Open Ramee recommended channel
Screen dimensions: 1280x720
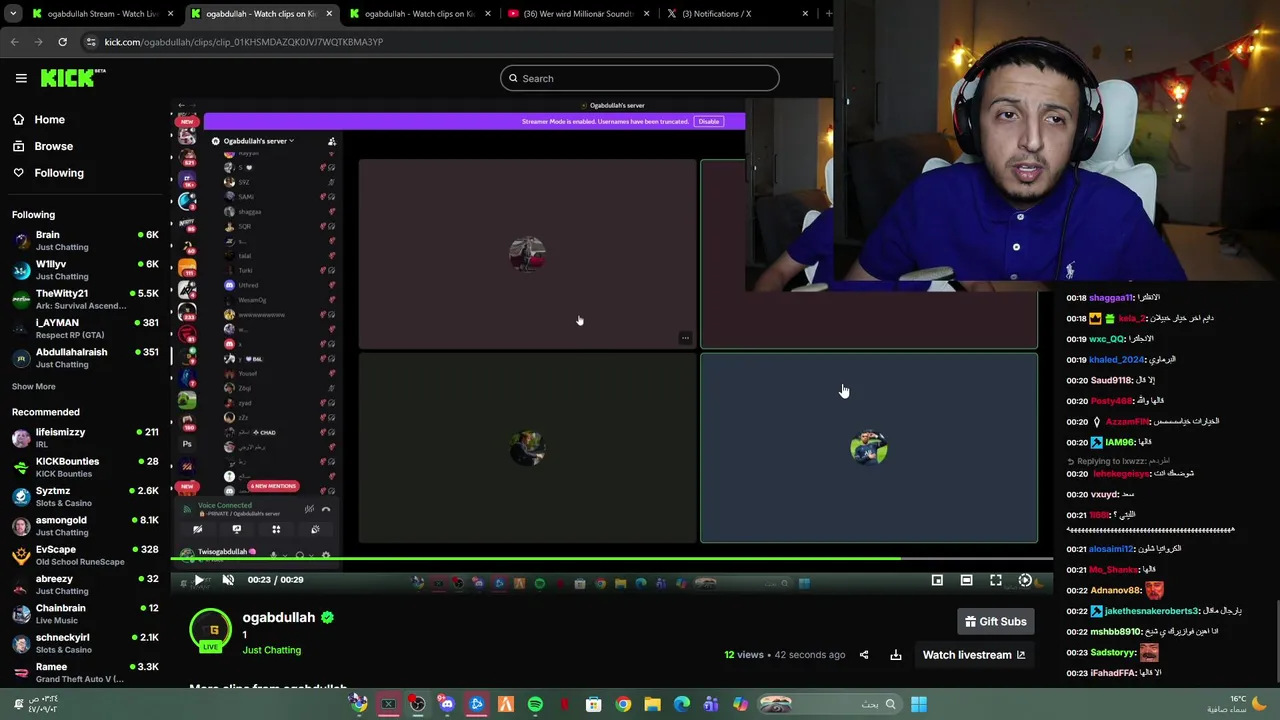point(85,672)
